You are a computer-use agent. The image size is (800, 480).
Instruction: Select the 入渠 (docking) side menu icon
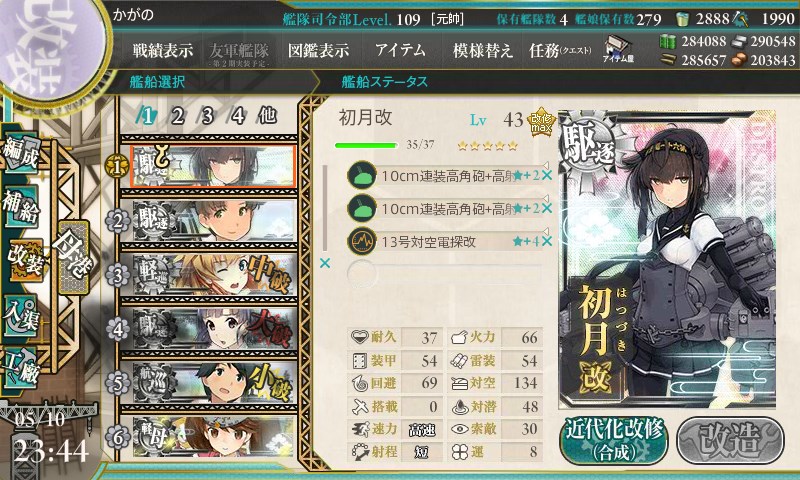pyautogui.click(x=20, y=316)
